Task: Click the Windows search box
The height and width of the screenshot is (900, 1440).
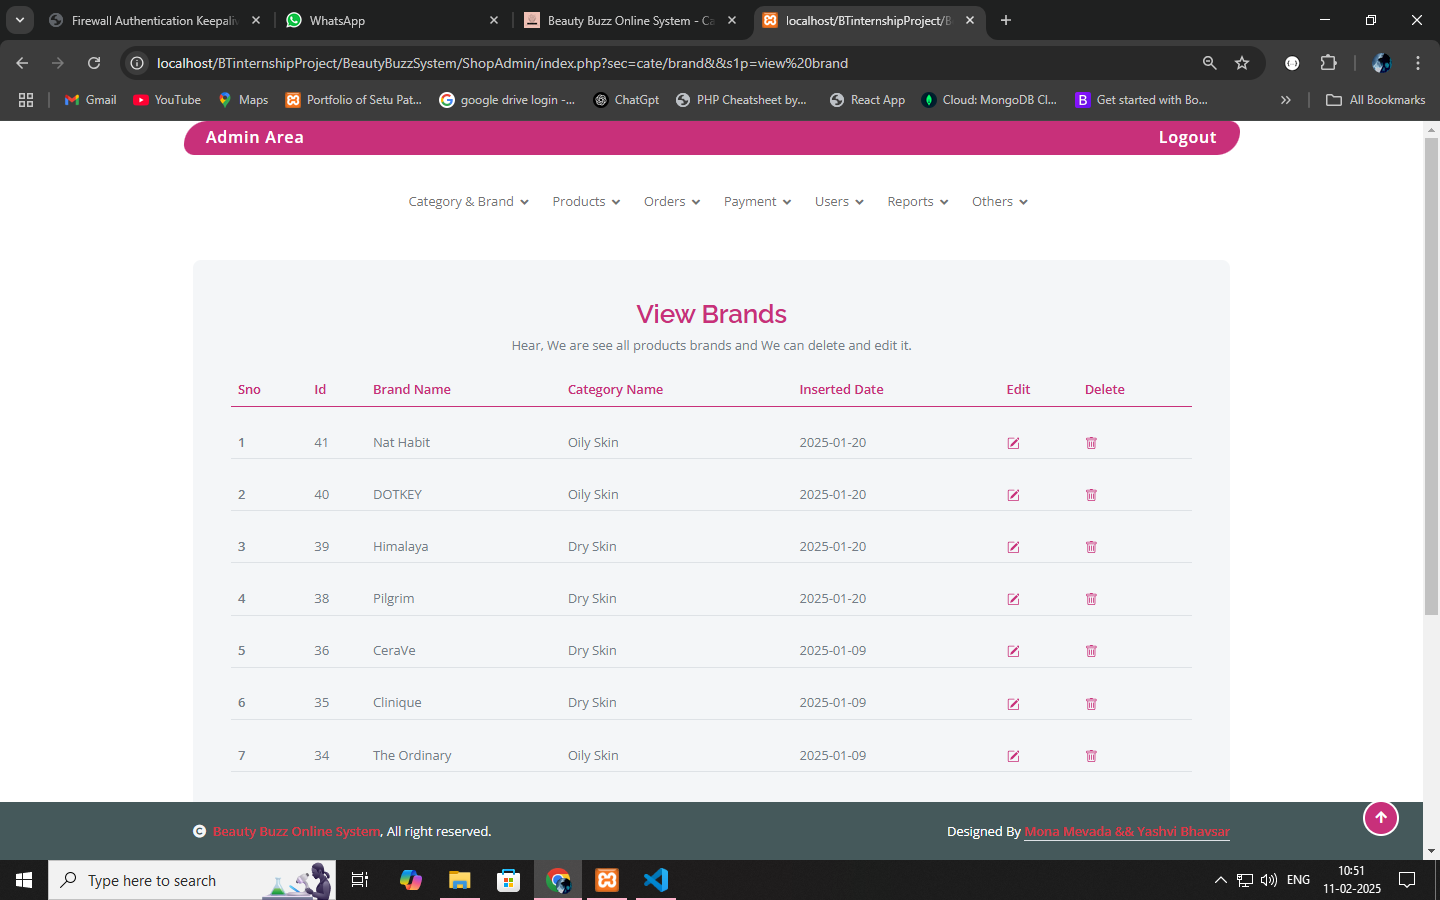Action: click(x=192, y=880)
